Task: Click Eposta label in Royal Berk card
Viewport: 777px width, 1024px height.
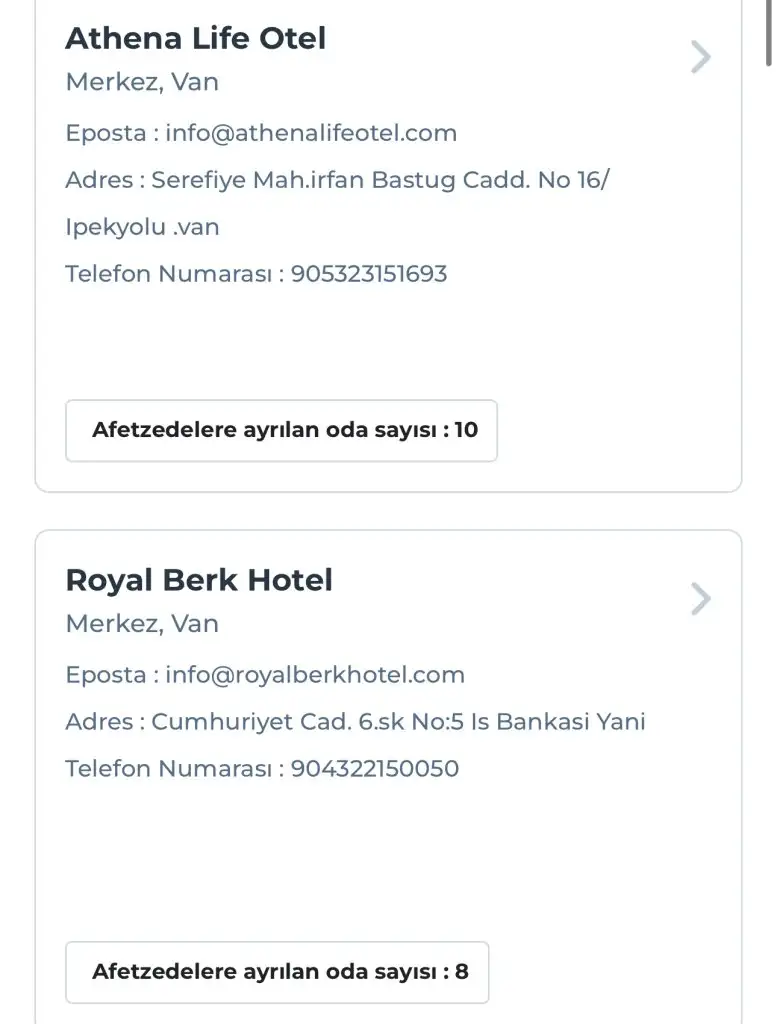Action: pyautogui.click(x=106, y=675)
